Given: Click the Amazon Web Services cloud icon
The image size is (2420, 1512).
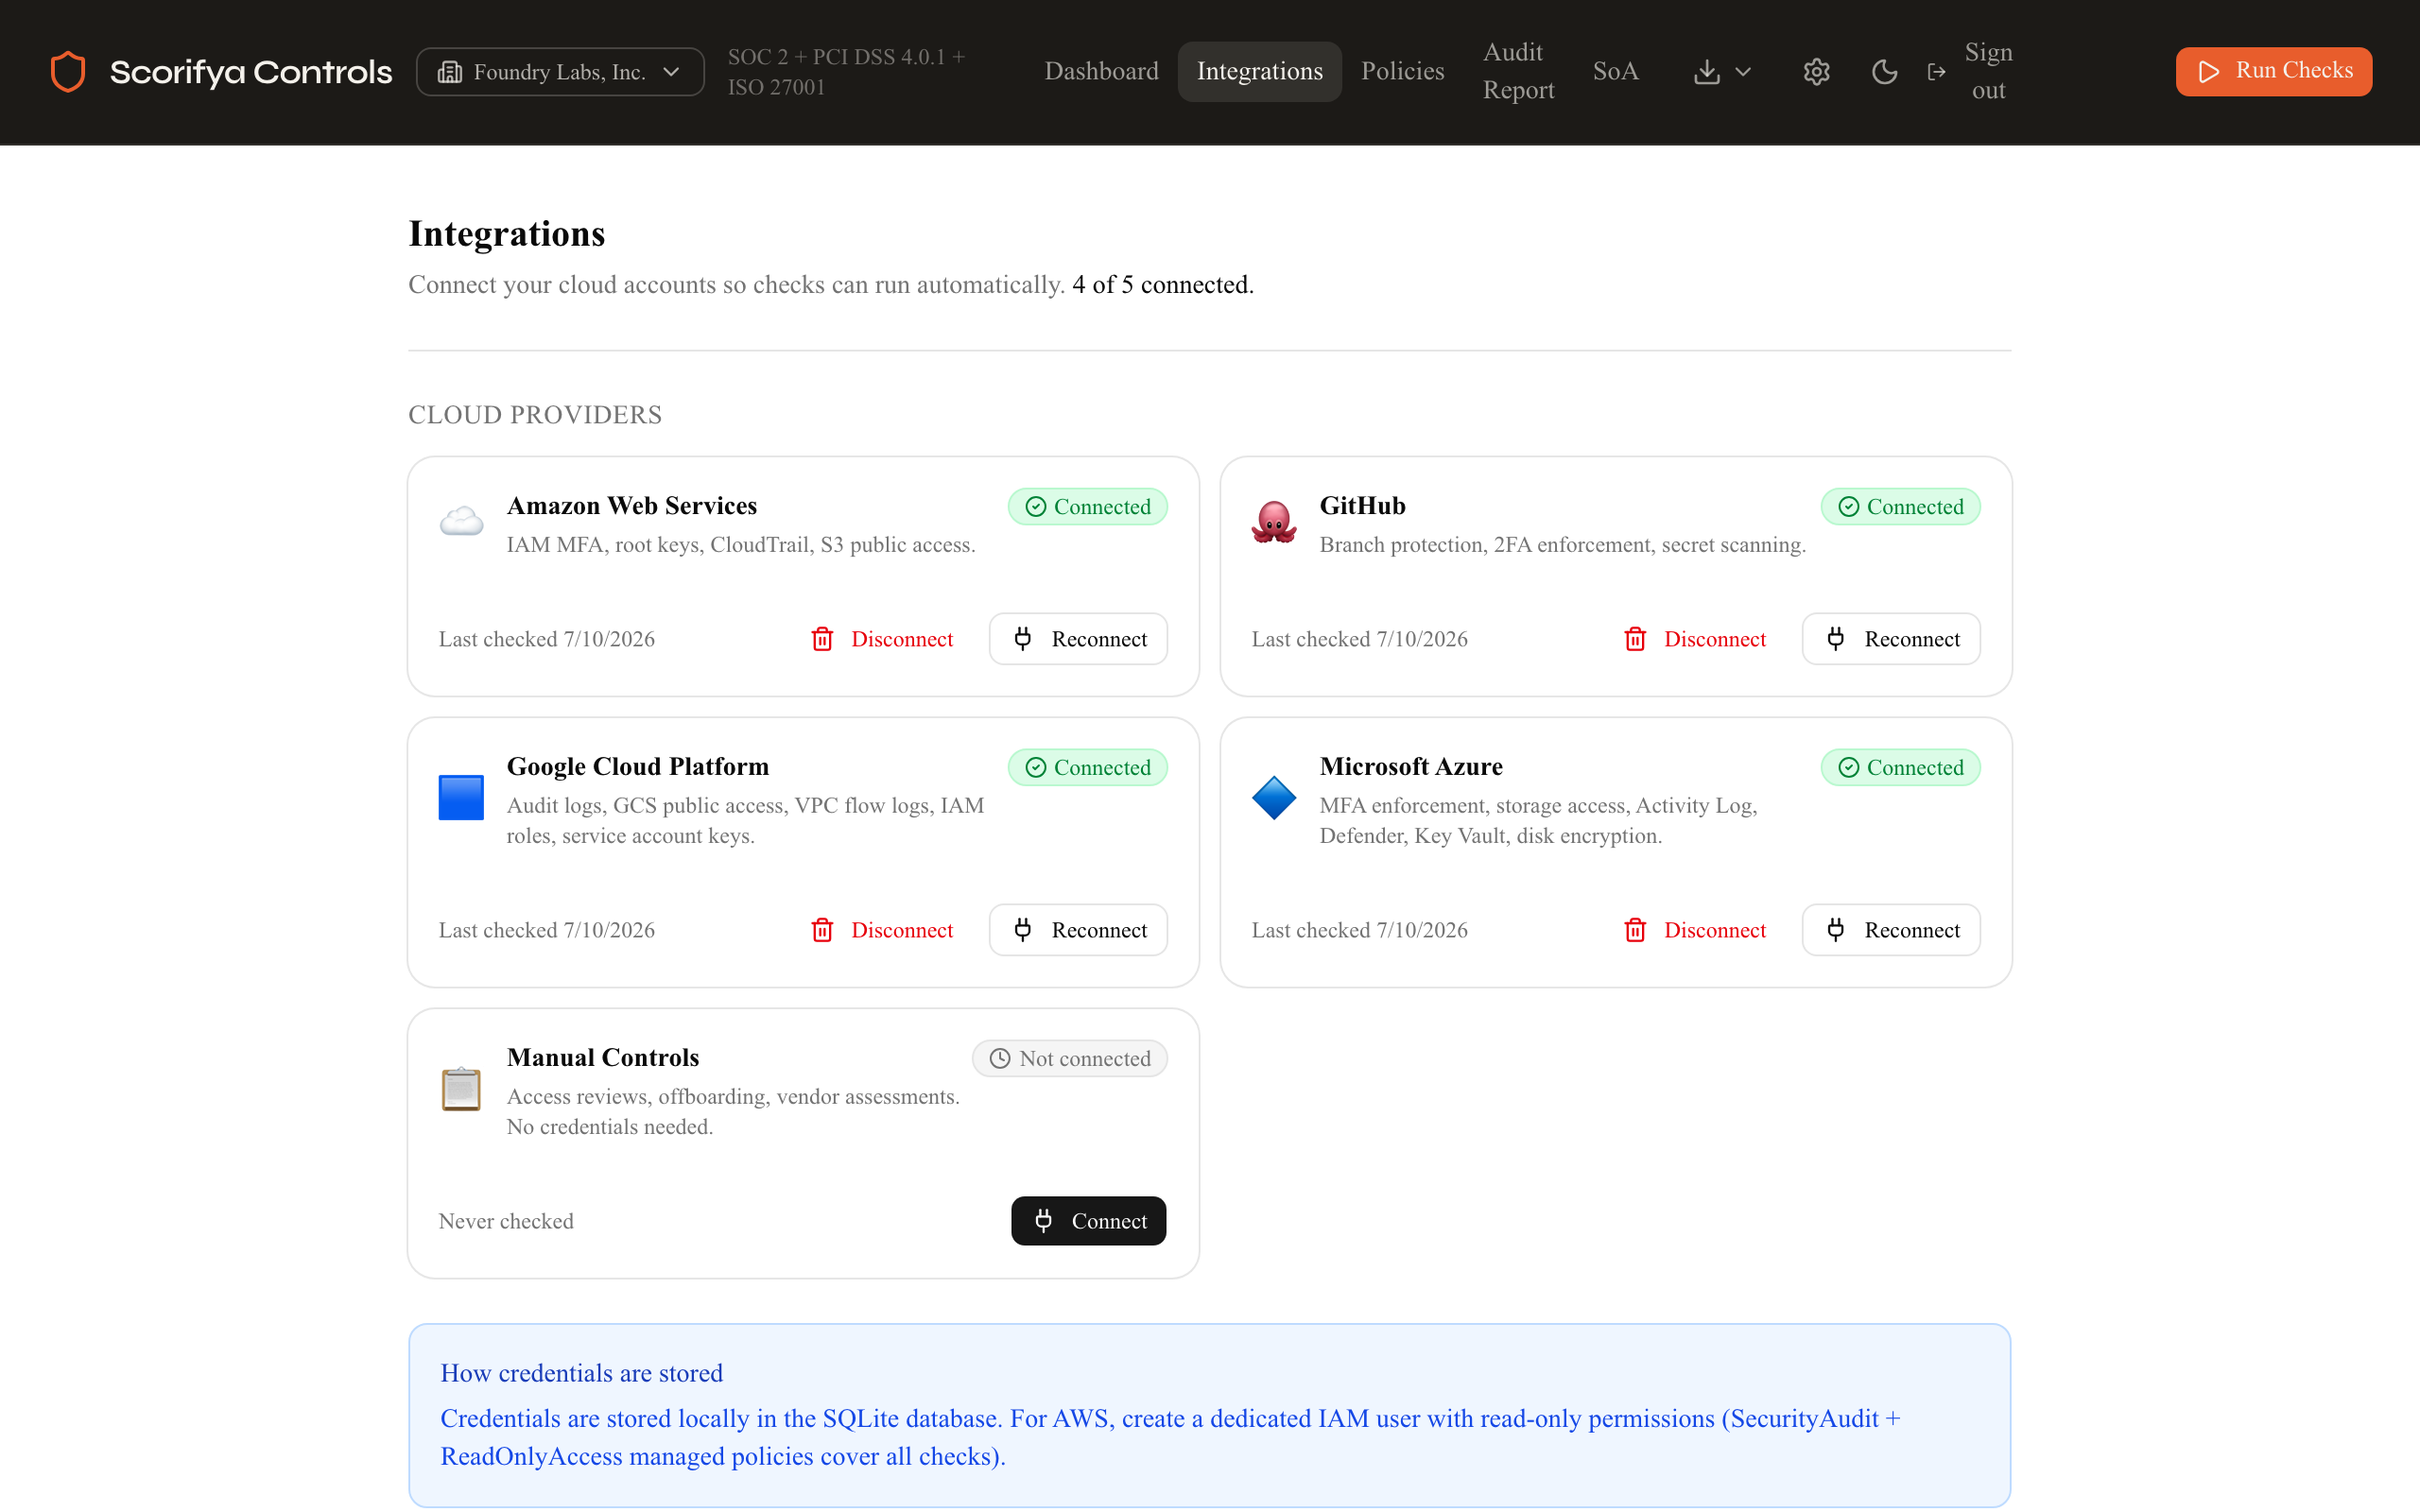Looking at the screenshot, I should pyautogui.click(x=461, y=522).
